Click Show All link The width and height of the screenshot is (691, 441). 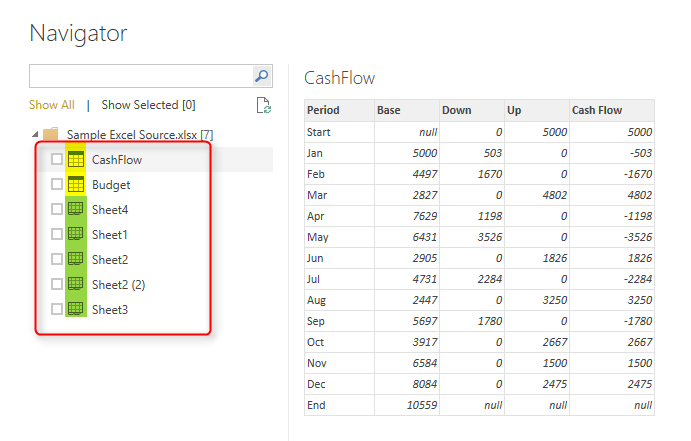(52, 105)
